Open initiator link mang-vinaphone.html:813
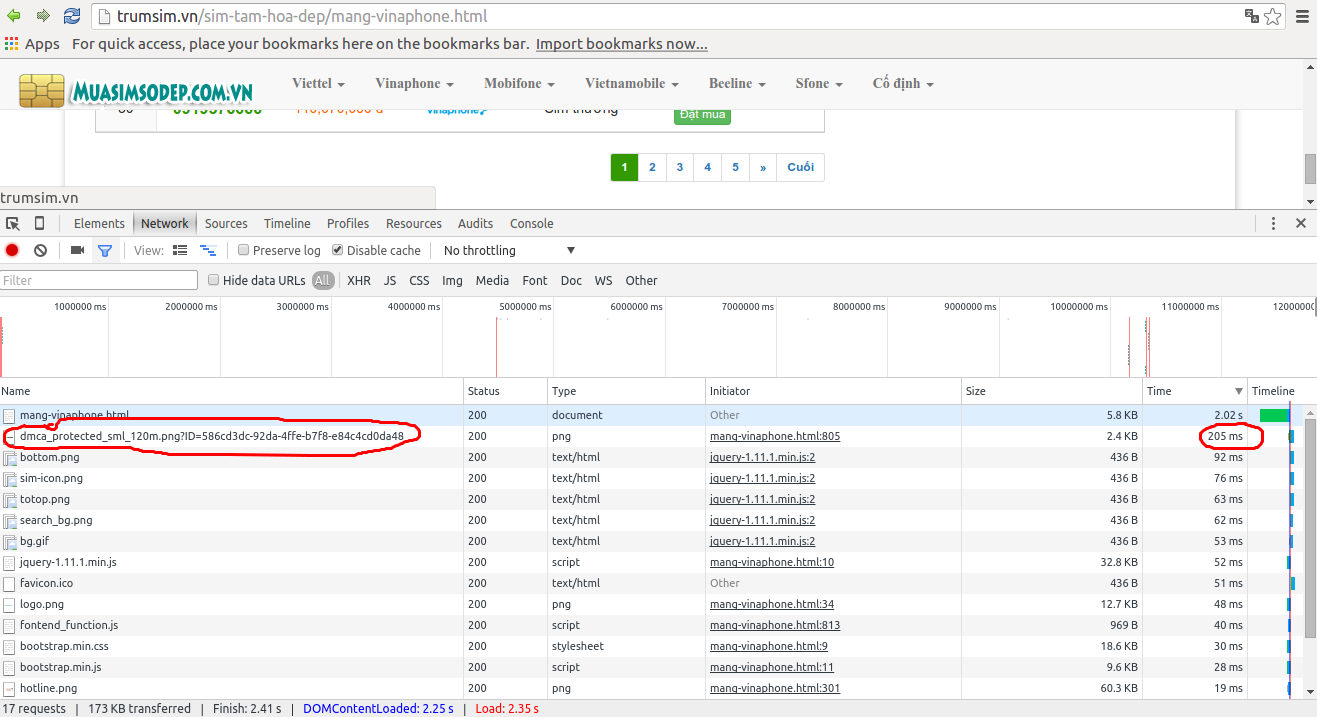Image resolution: width=1317 pixels, height=717 pixels. 775,625
